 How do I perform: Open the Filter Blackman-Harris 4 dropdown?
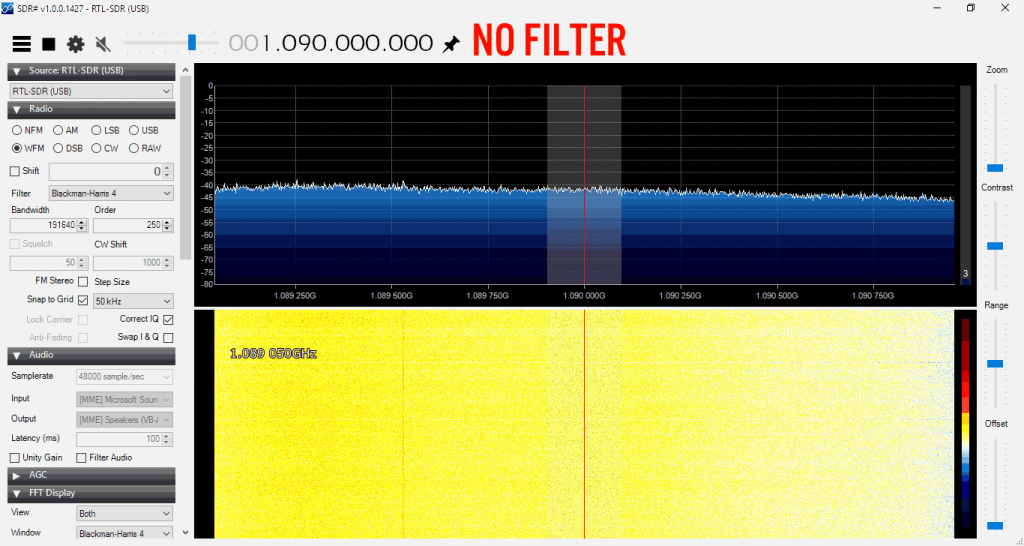110,193
